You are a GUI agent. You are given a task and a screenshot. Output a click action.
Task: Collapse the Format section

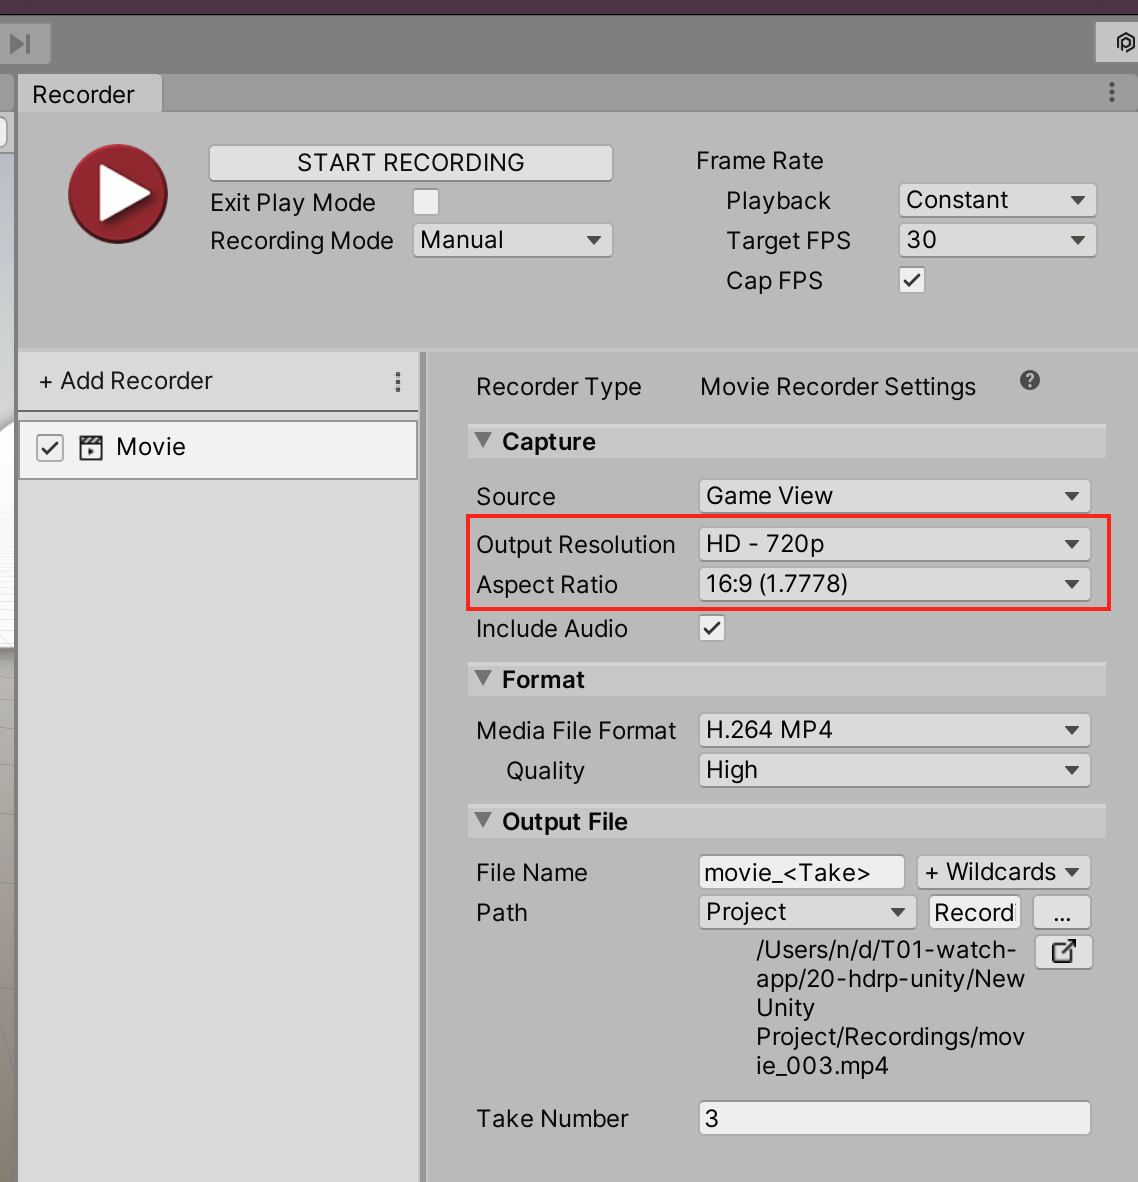pyautogui.click(x=483, y=678)
